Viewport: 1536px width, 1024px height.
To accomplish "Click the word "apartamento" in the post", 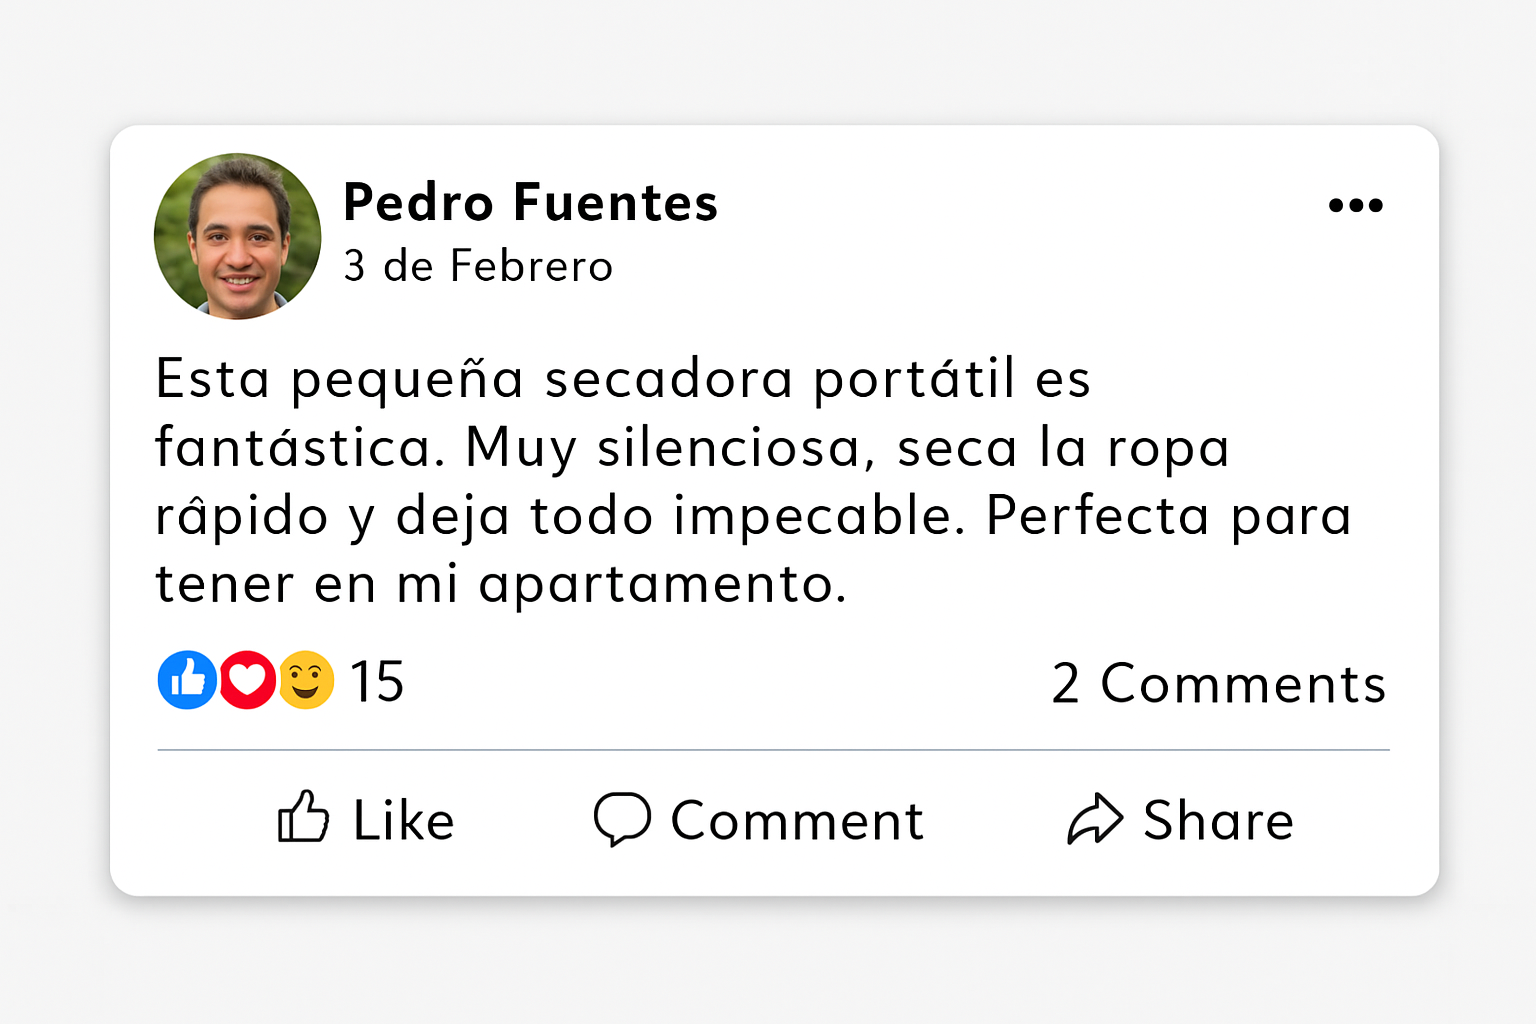I will click(661, 585).
